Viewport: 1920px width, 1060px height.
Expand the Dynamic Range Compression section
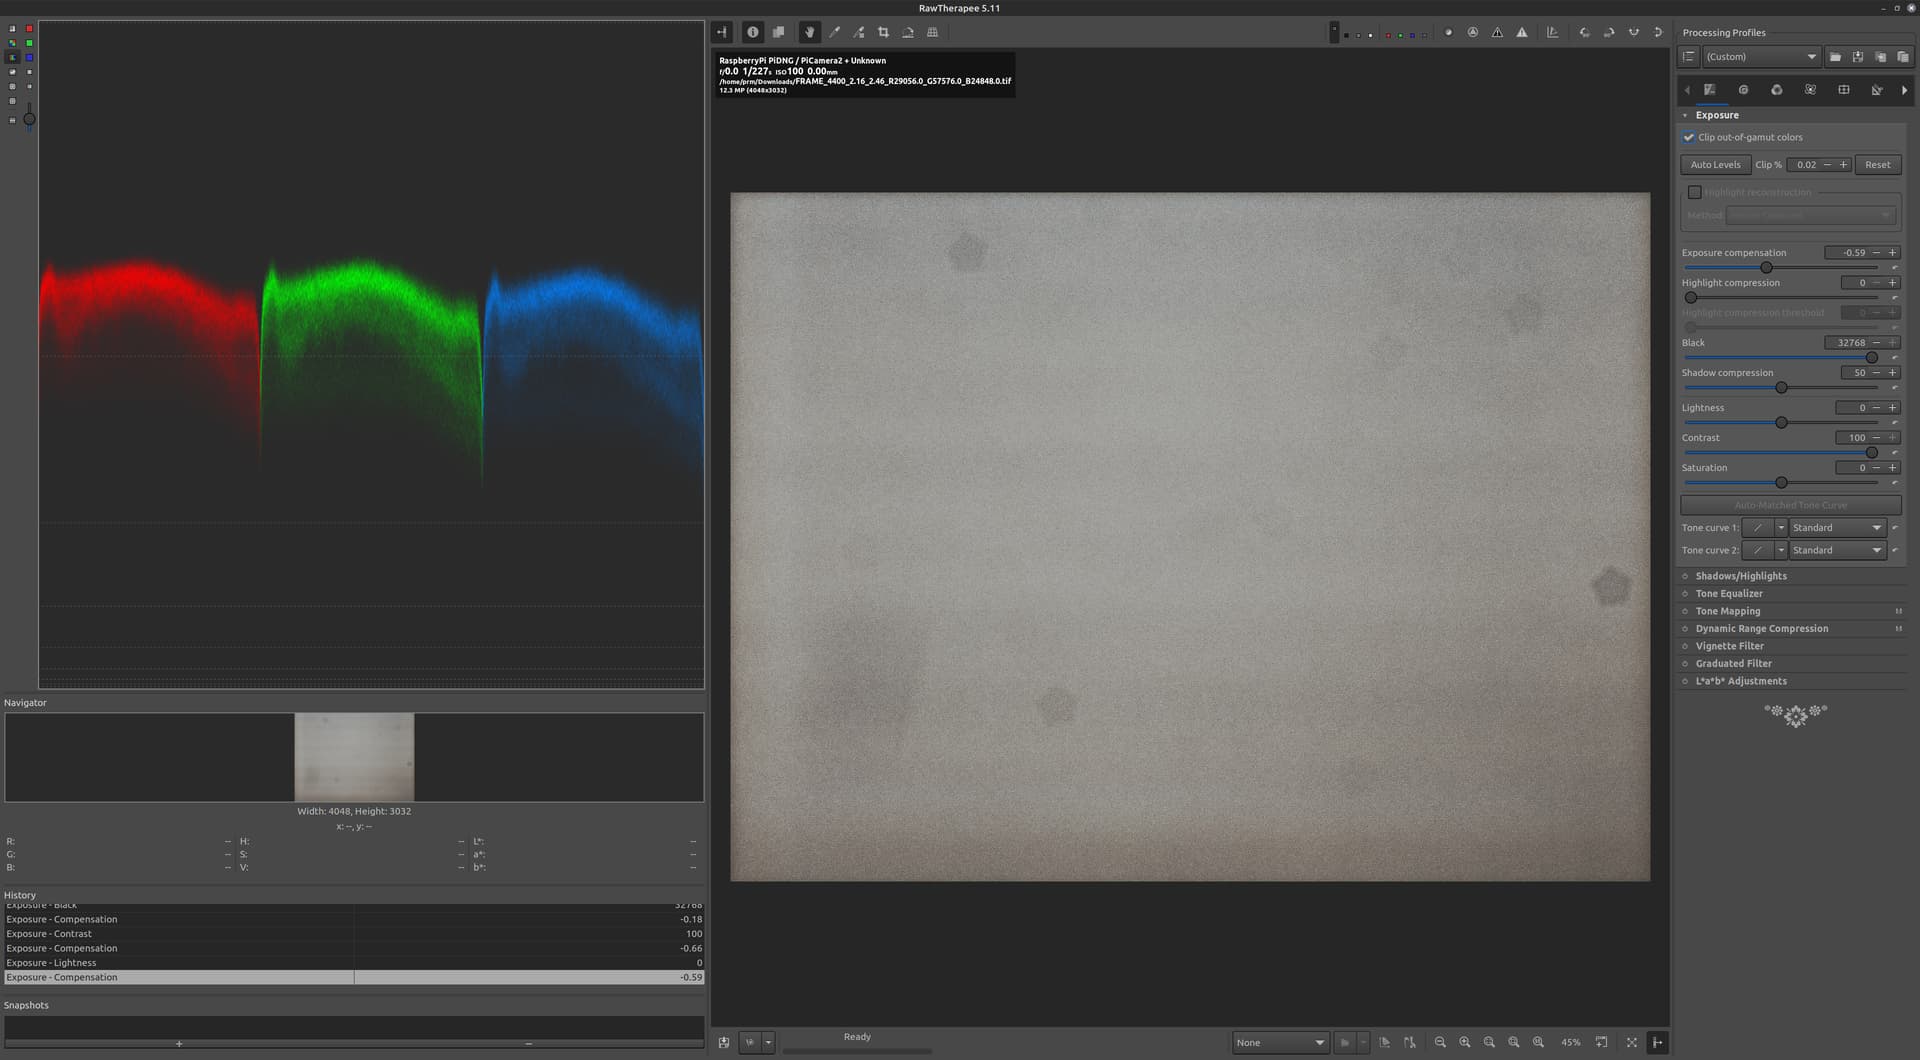point(1761,629)
